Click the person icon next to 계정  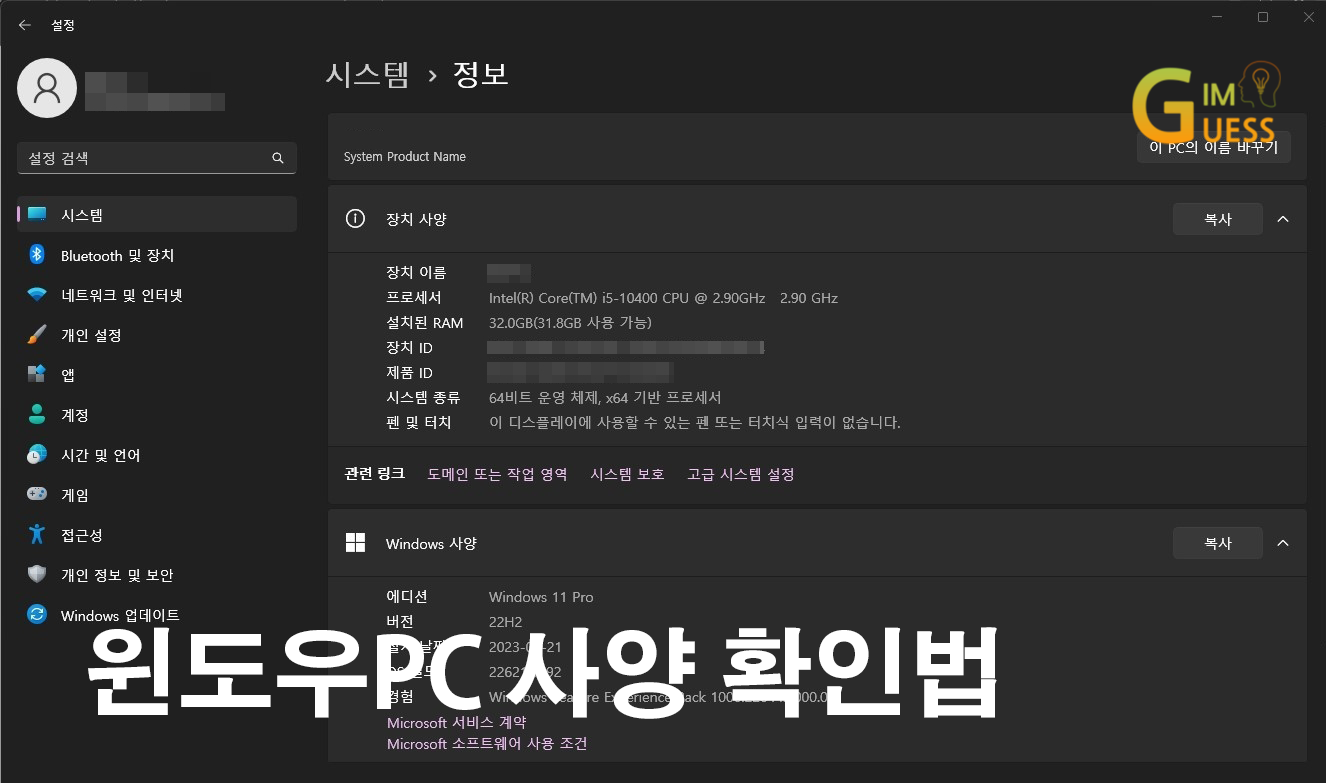pyautogui.click(x=37, y=414)
